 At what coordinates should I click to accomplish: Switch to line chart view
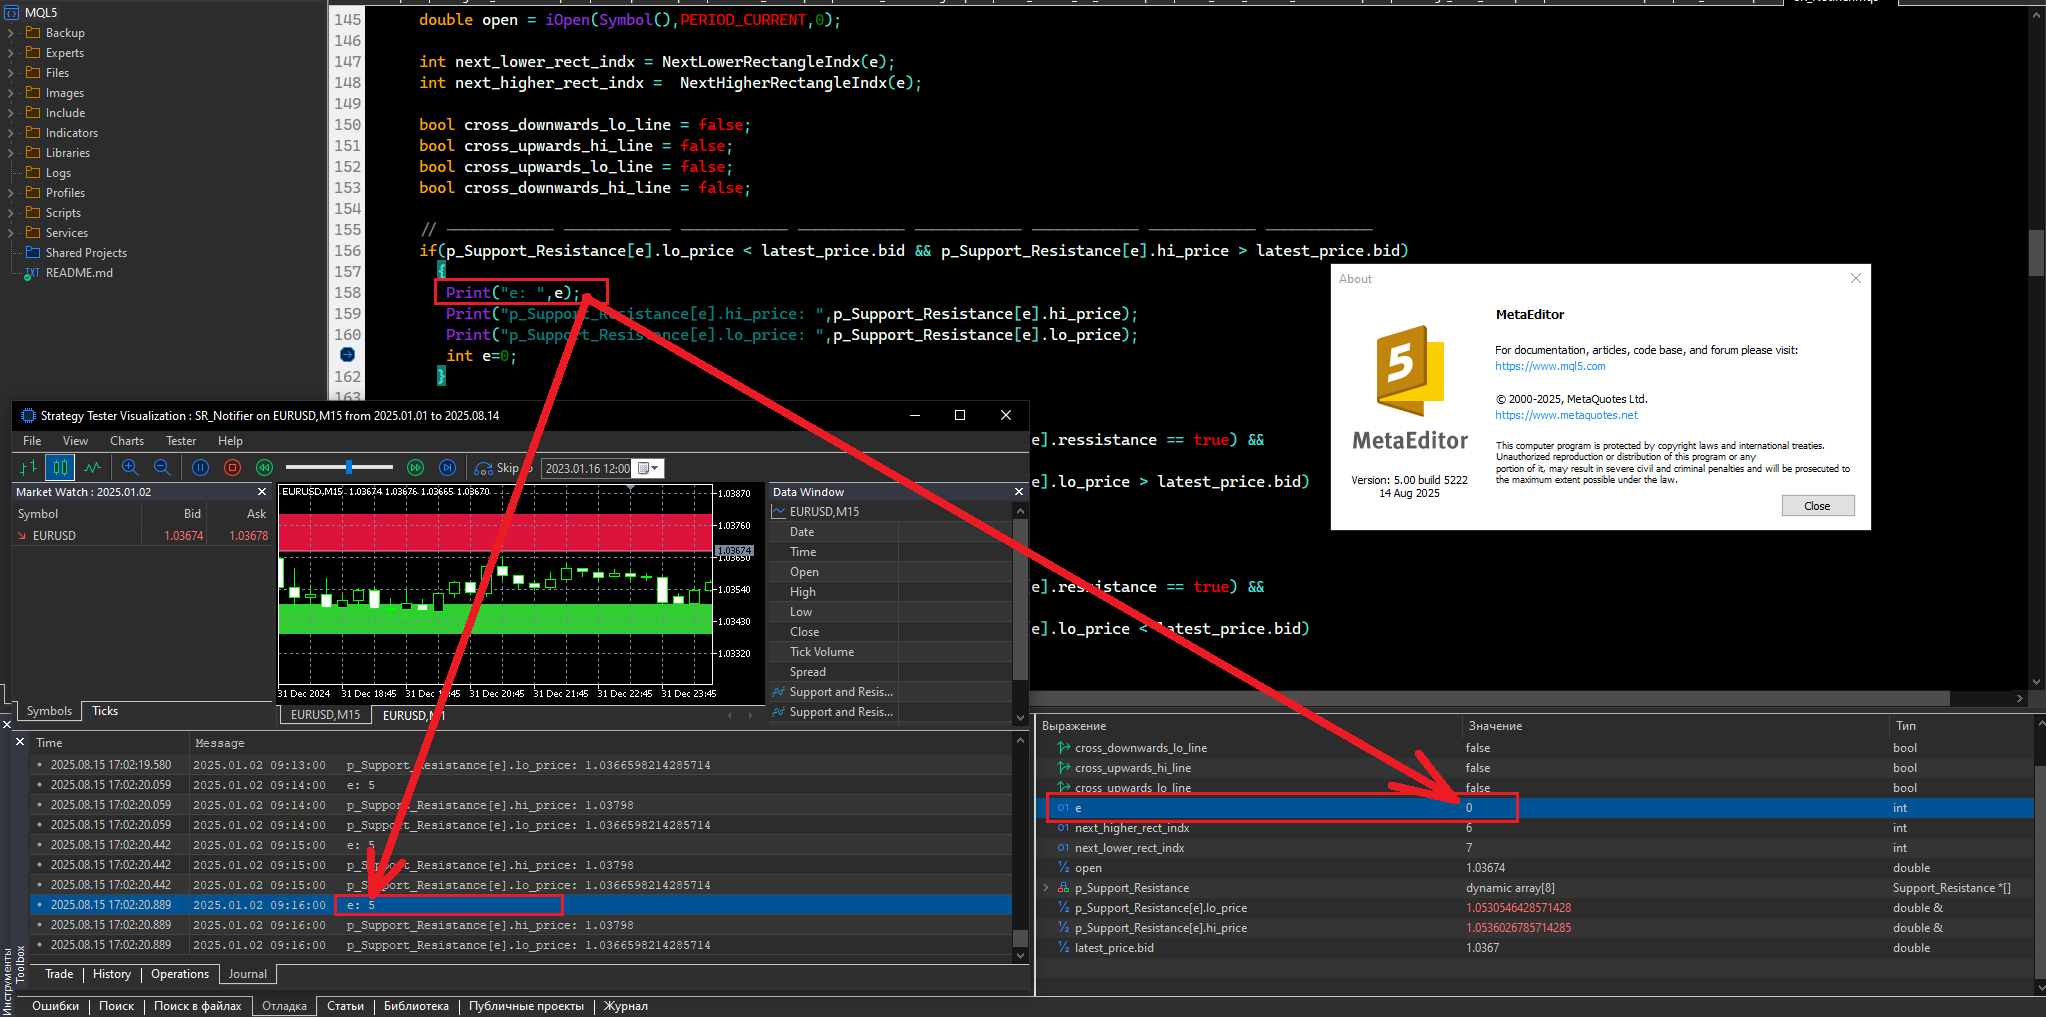pyautogui.click(x=93, y=468)
